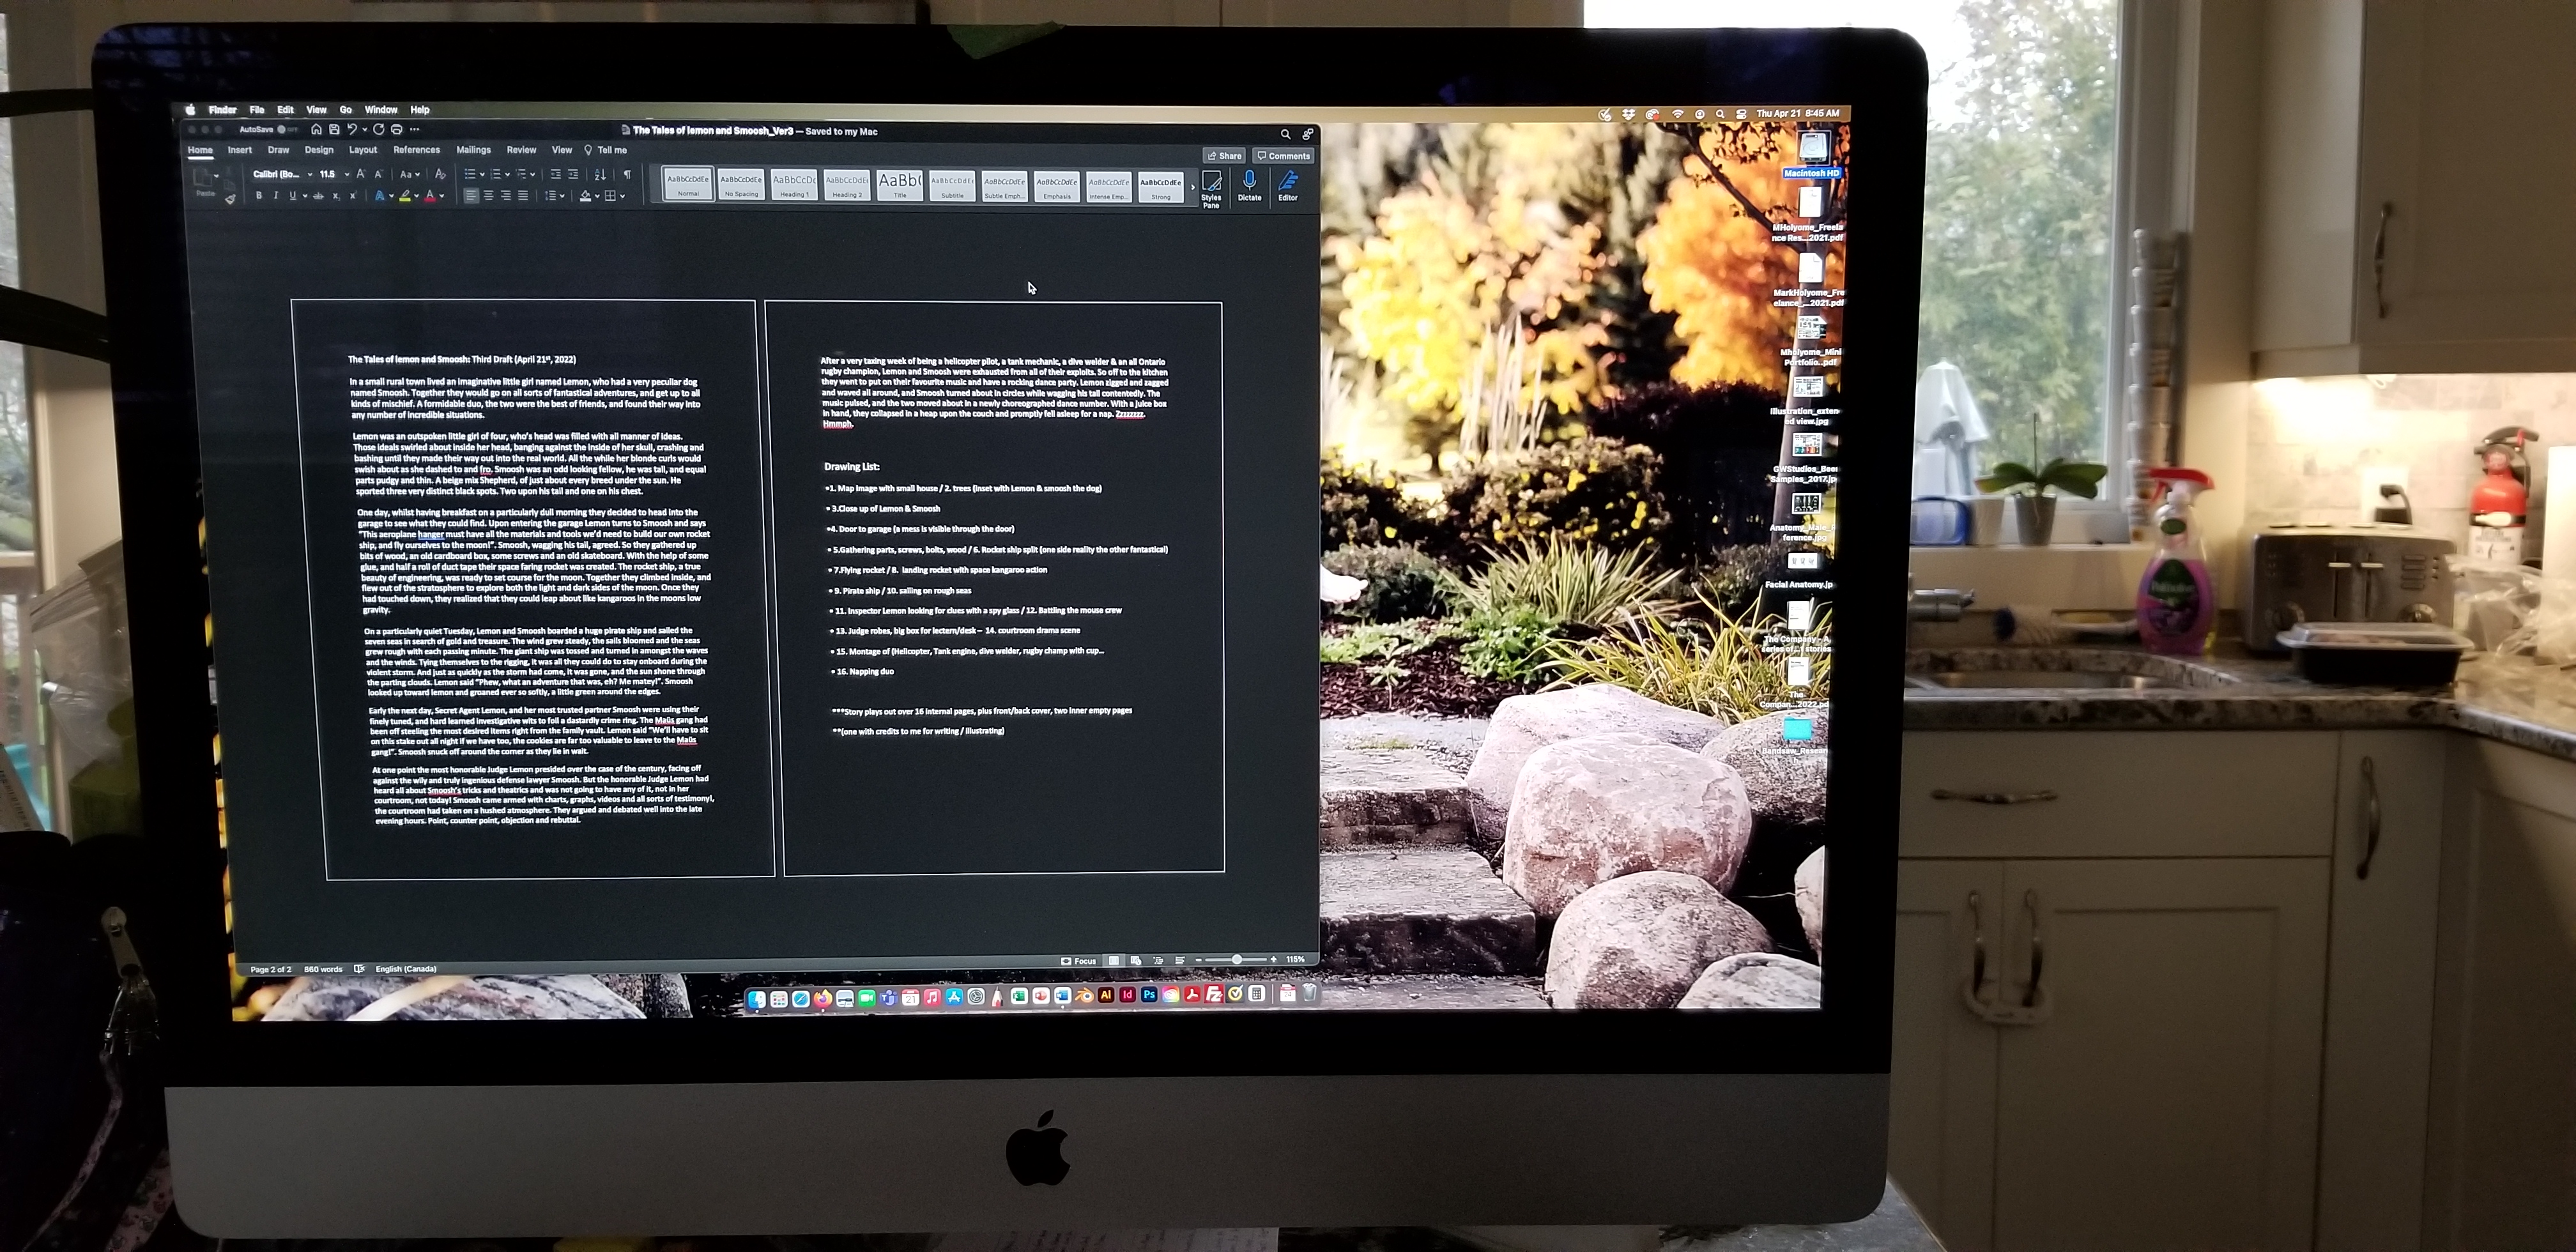Open the Layout ribbon tab
Viewport: 2576px width, 1252px height.
tap(363, 150)
